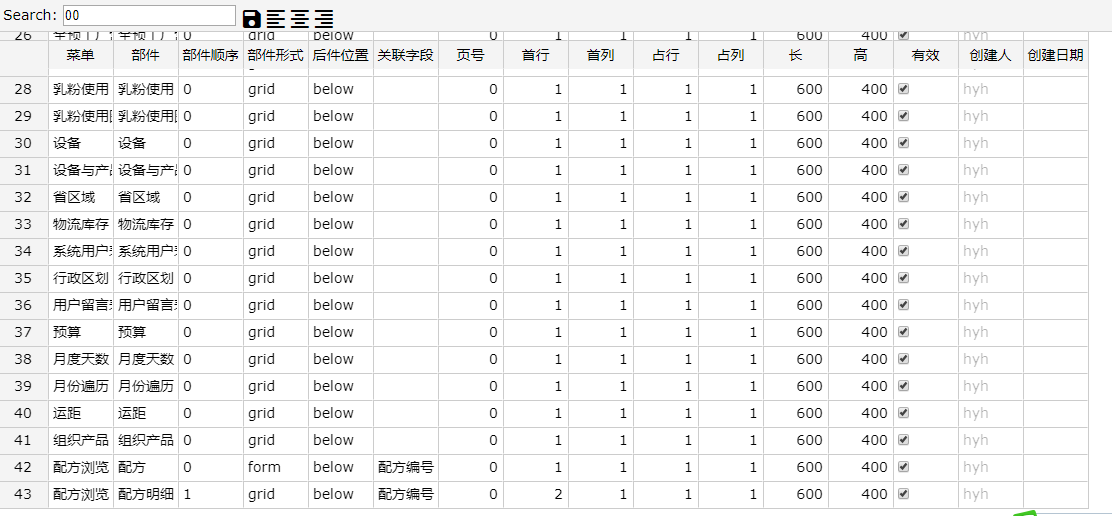Click 预算 cell in 菜单 column
The height and width of the screenshot is (516, 1112).
pyautogui.click(x=81, y=332)
